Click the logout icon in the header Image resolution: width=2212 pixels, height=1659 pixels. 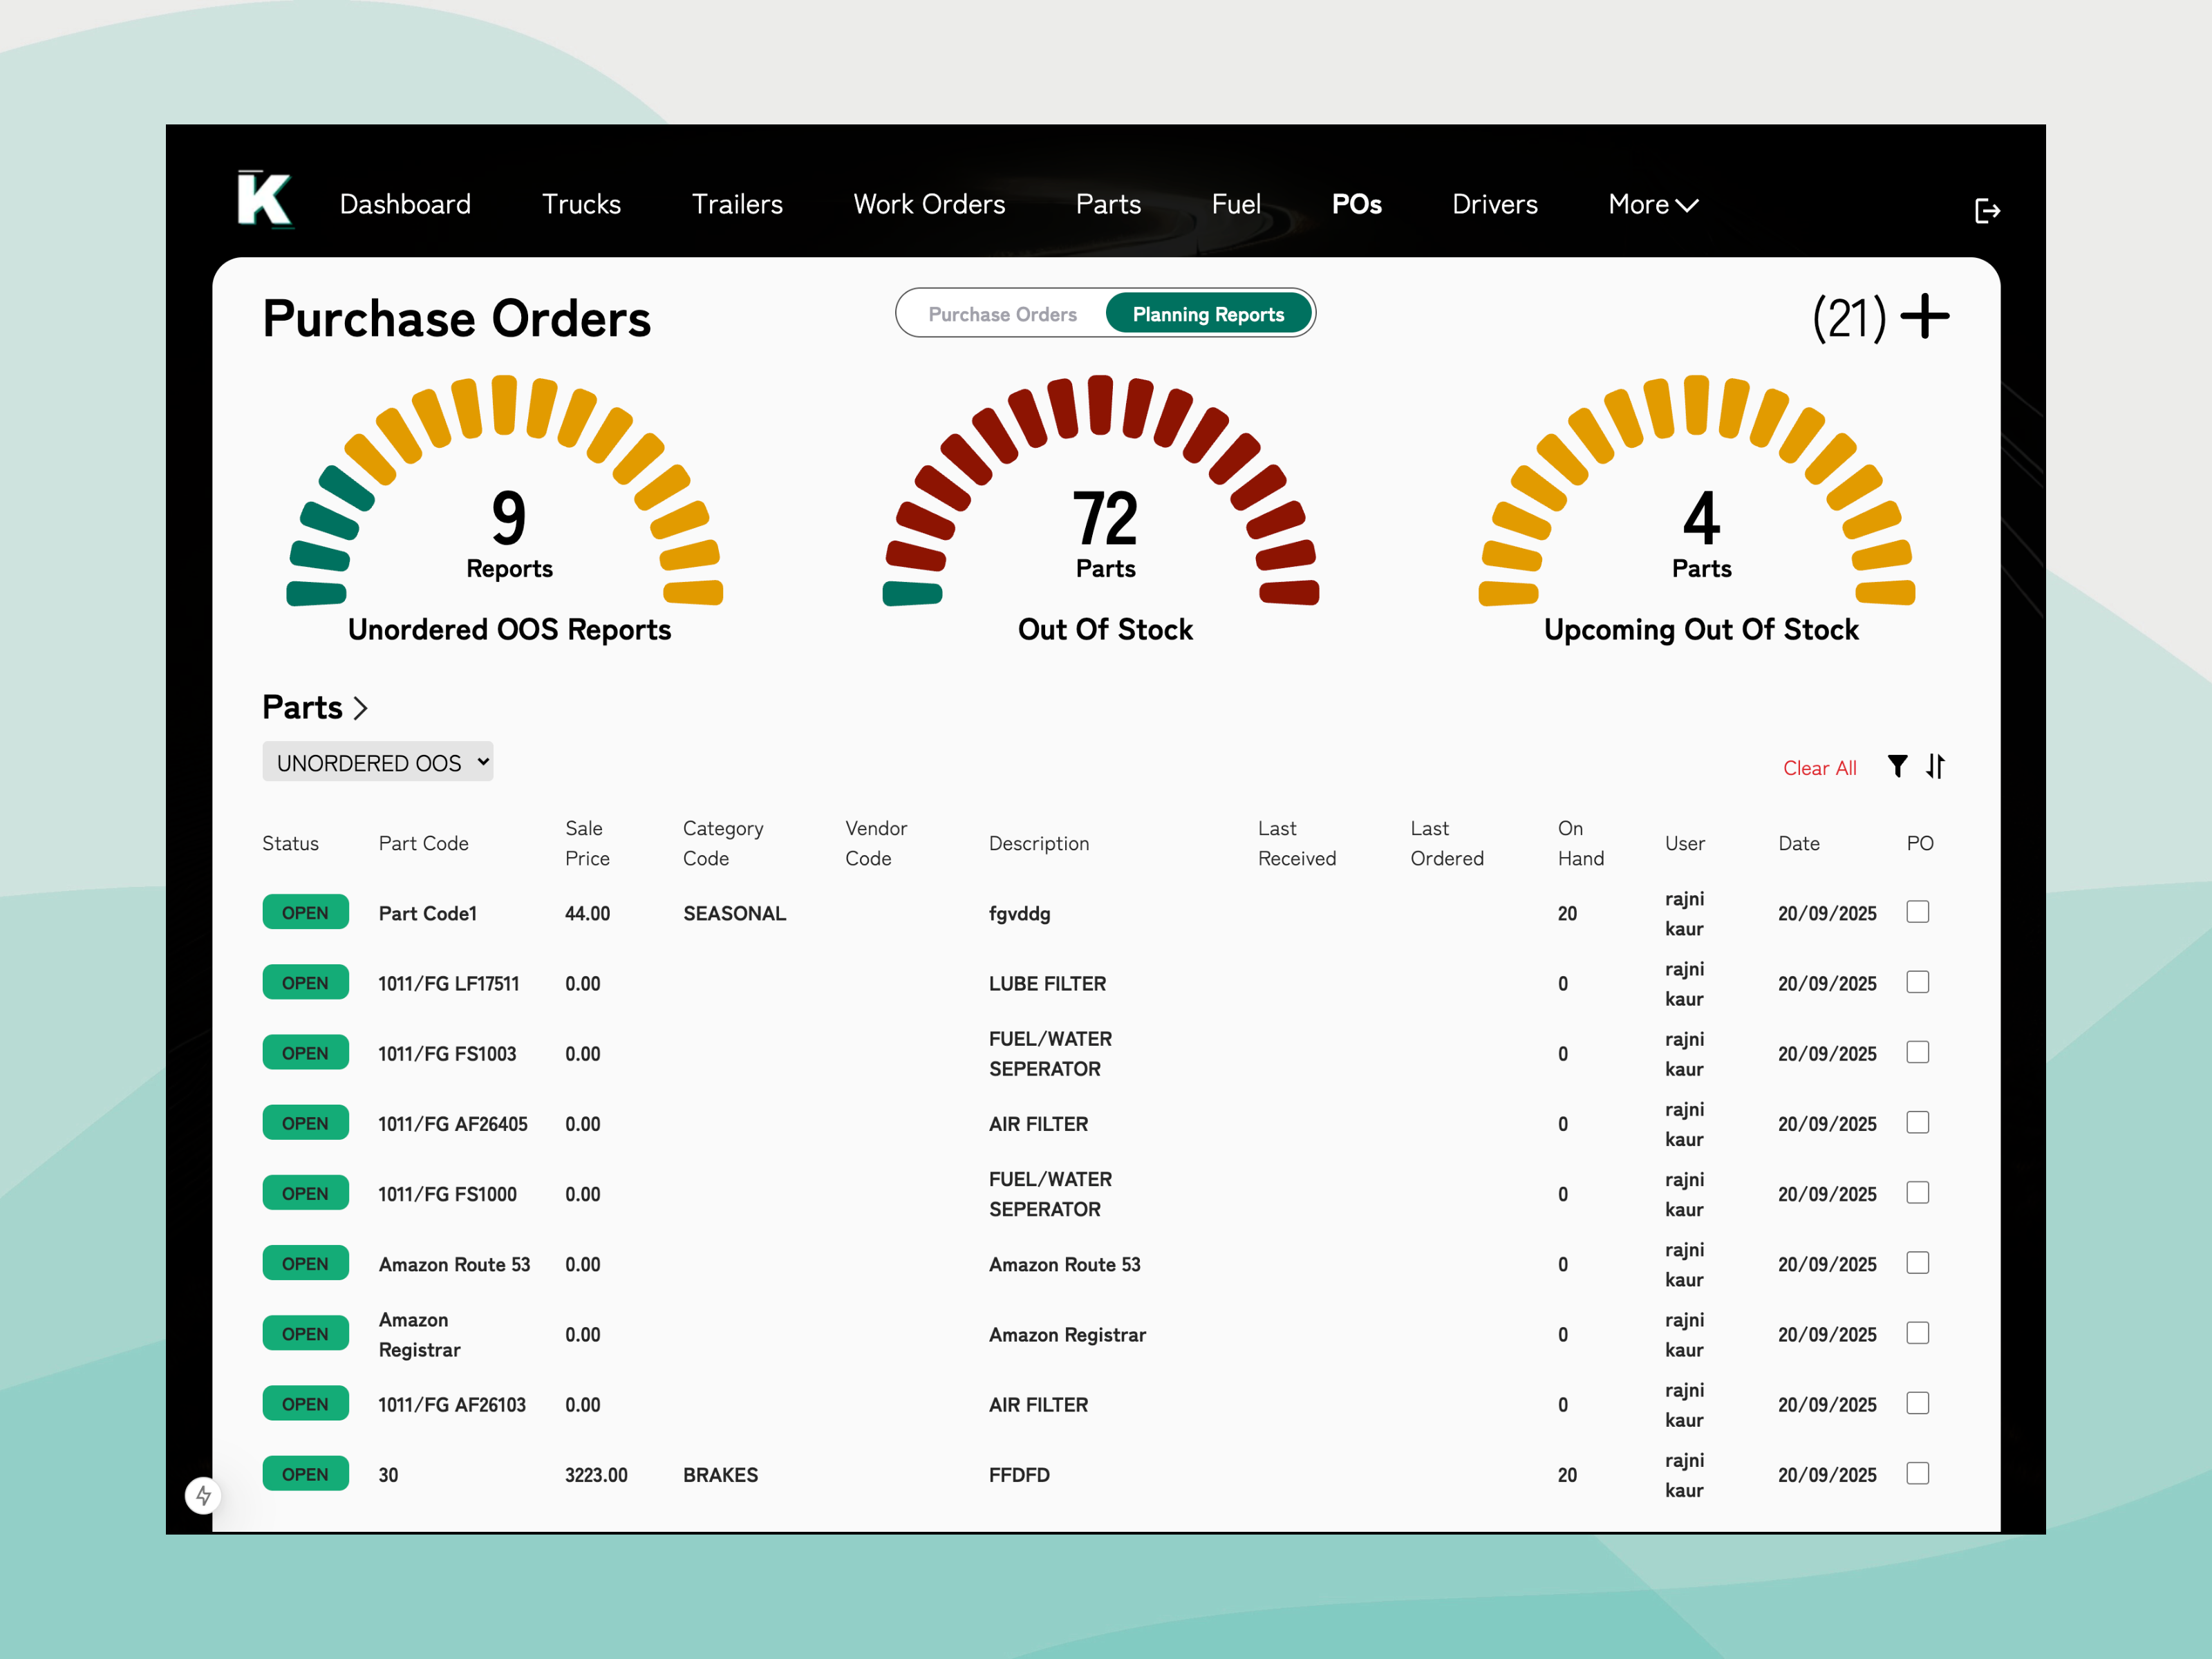(1987, 211)
